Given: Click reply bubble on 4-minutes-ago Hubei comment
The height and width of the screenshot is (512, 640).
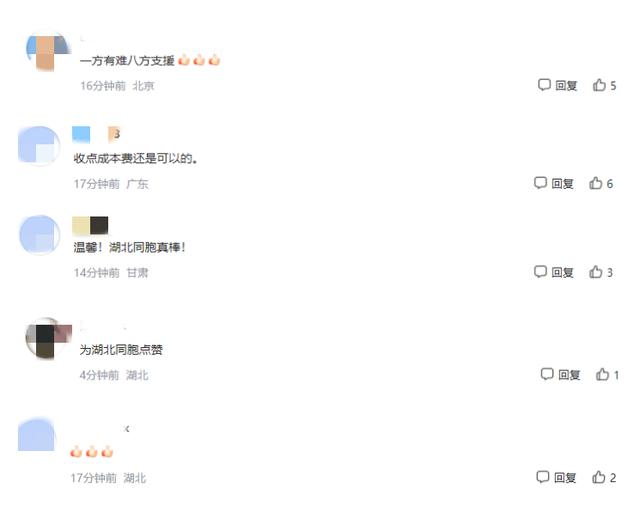Looking at the screenshot, I should pyautogui.click(x=547, y=374).
